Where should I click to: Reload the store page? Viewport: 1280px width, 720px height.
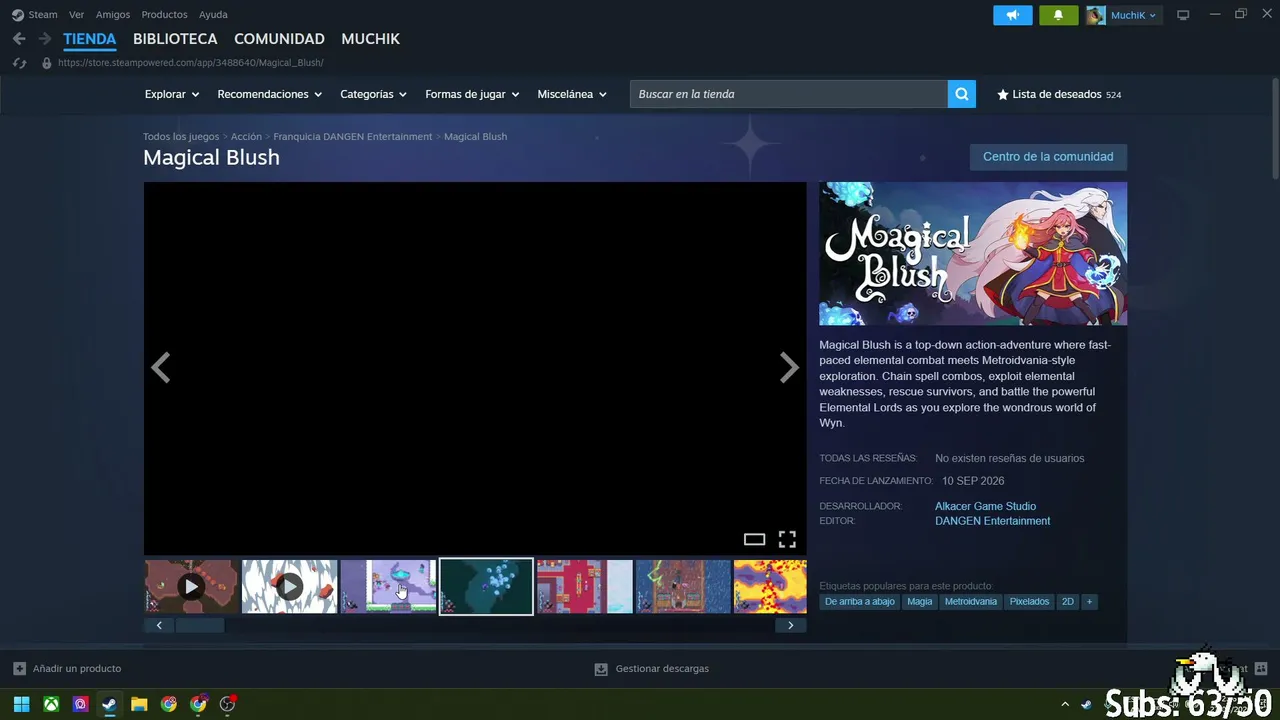pyautogui.click(x=19, y=63)
